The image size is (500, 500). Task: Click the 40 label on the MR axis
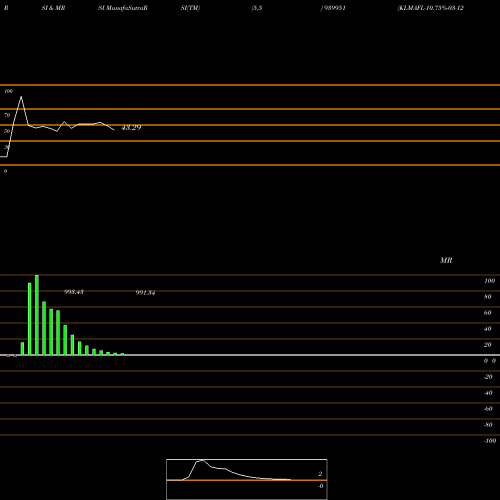488,329
